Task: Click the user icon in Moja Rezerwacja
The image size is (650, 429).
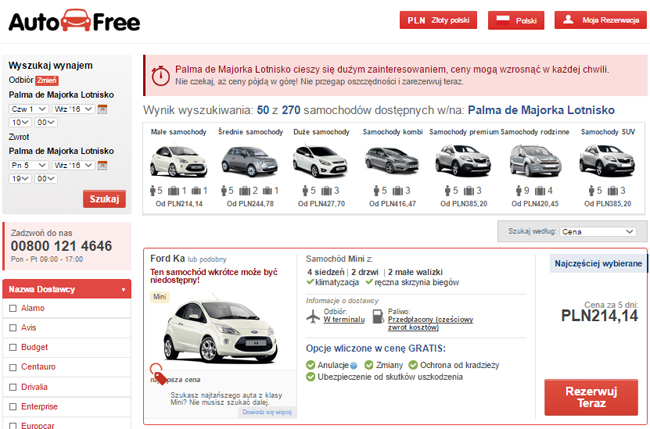Action: (x=568, y=19)
